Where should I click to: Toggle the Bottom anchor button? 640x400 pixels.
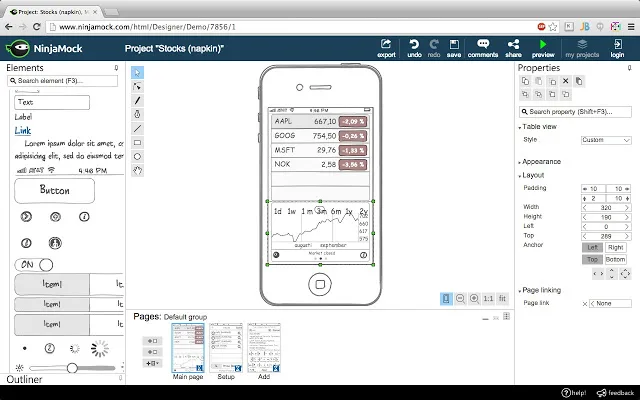pyautogui.click(x=616, y=259)
